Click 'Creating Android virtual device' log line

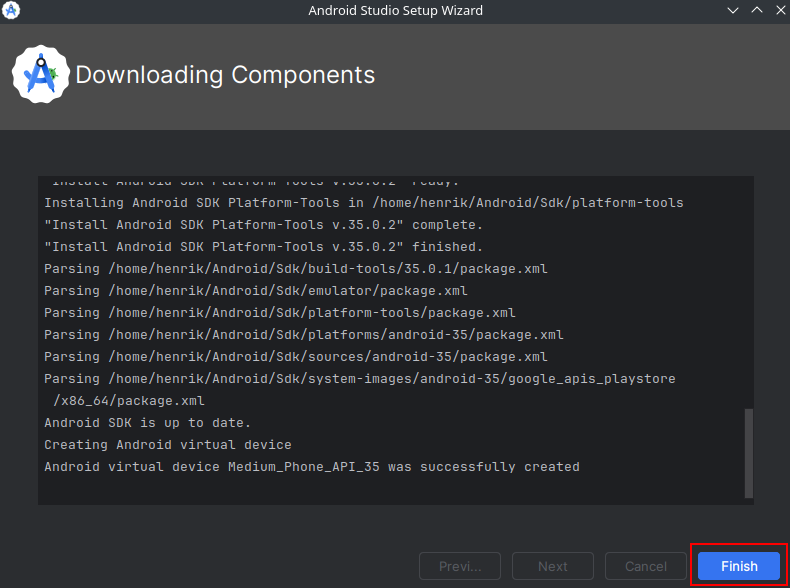(x=168, y=445)
